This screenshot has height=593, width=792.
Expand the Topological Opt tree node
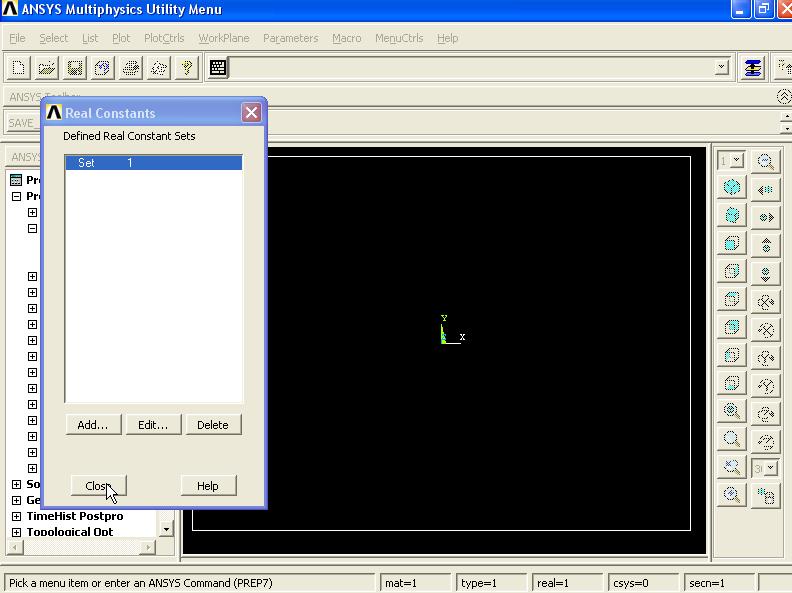click(16, 532)
